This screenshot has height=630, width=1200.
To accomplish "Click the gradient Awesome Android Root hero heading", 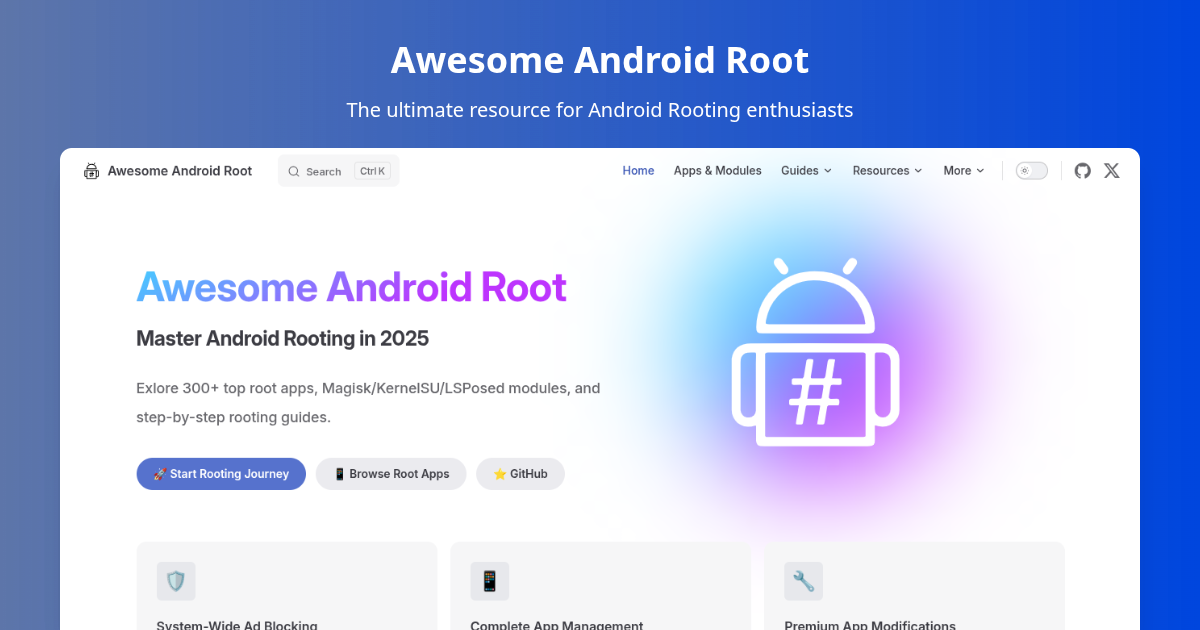I will click(352, 288).
